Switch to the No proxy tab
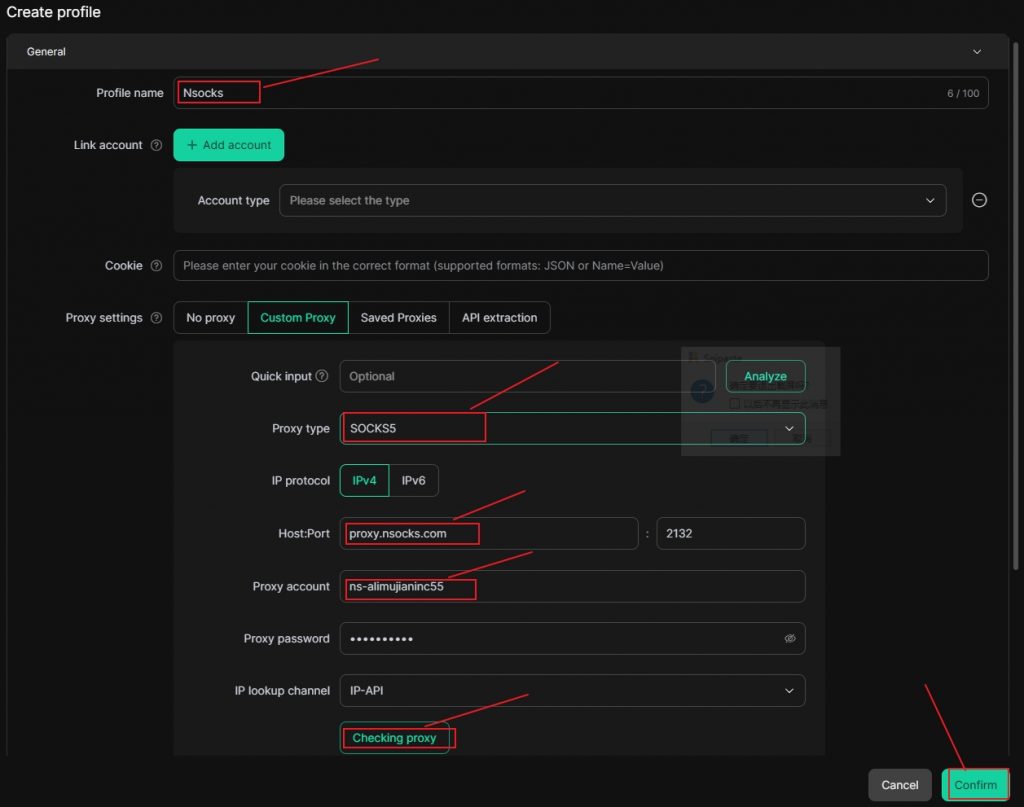 coord(209,317)
